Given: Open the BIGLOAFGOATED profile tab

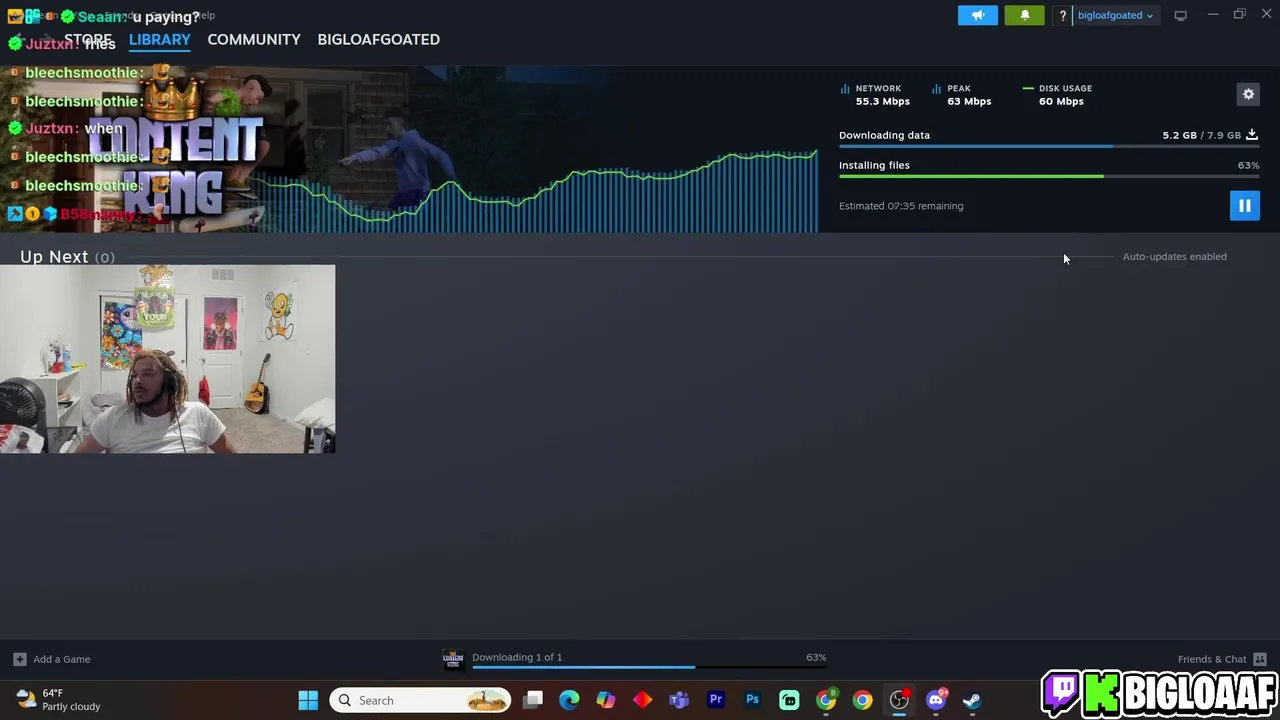Looking at the screenshot, I should (x=378, y=39).
